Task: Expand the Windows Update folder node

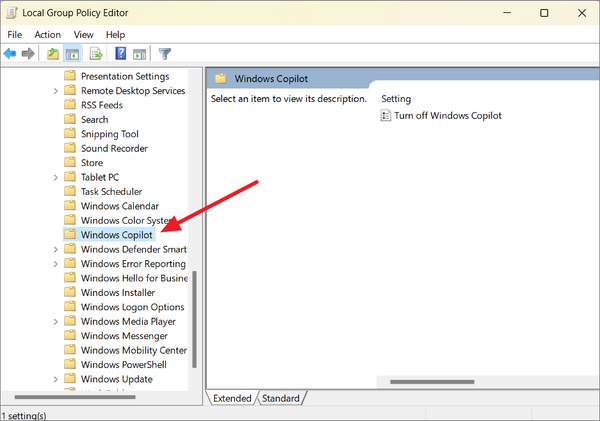Action: pos(55,379)
